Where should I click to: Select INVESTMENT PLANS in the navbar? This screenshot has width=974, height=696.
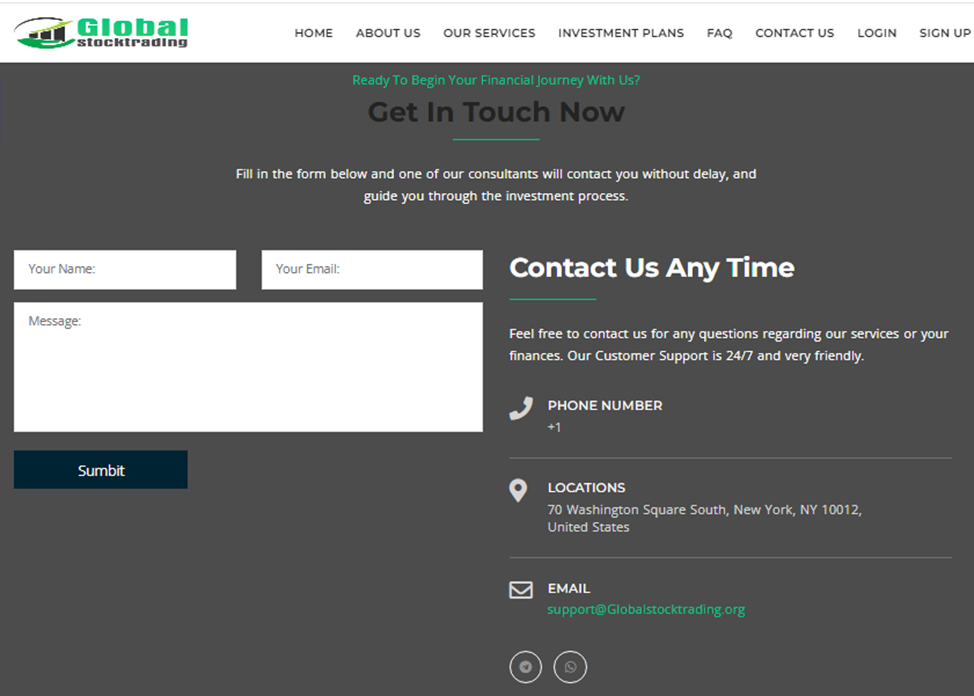pyautogui.click(x=621, y=33)
